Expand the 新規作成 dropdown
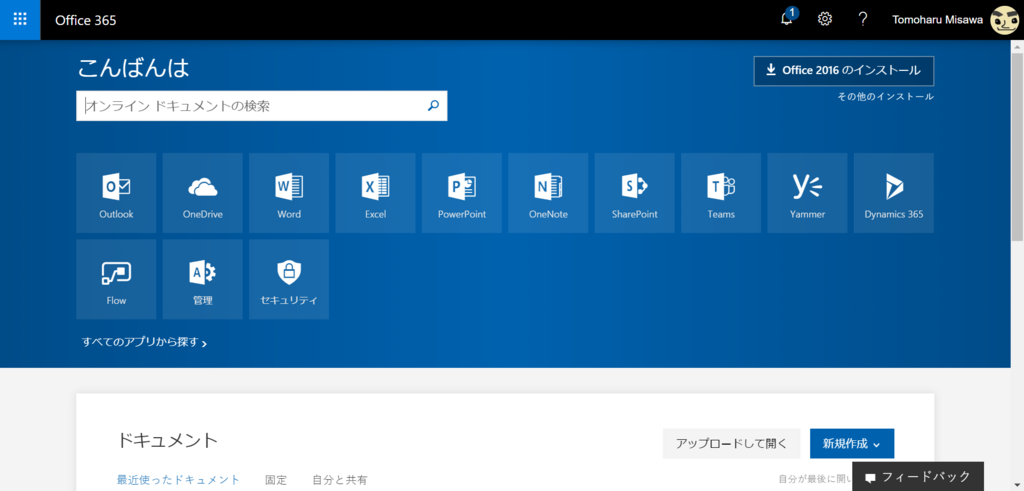Image resolution: width=1024 pixels, height=491 pixels. tap(852, 443)
